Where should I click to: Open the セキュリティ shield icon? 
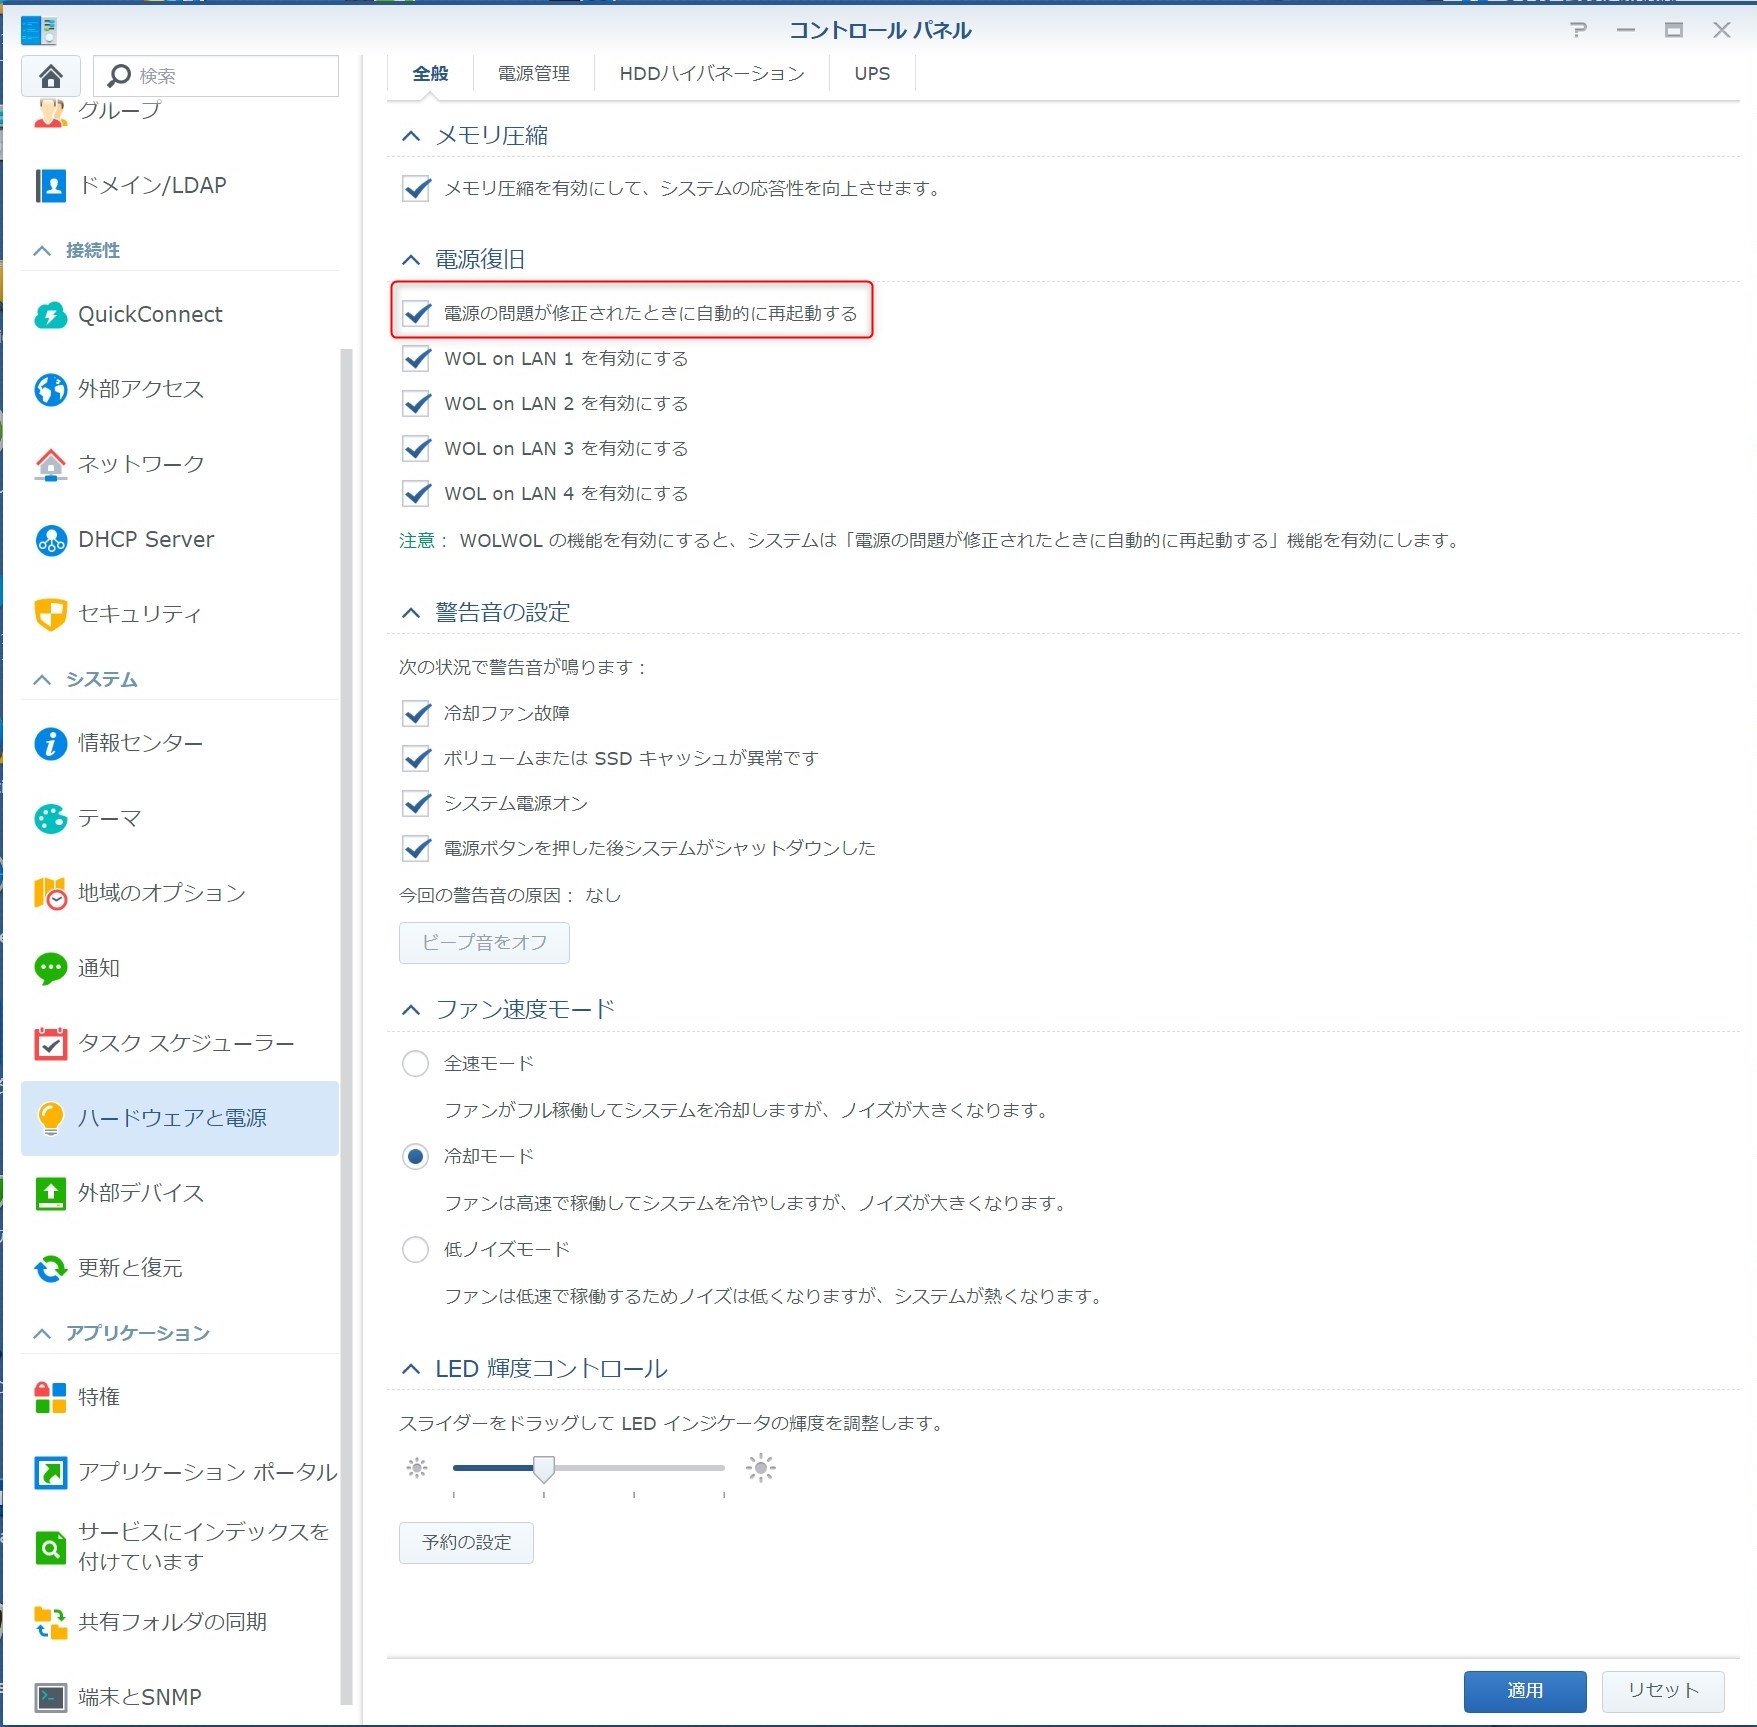[50, 614]
